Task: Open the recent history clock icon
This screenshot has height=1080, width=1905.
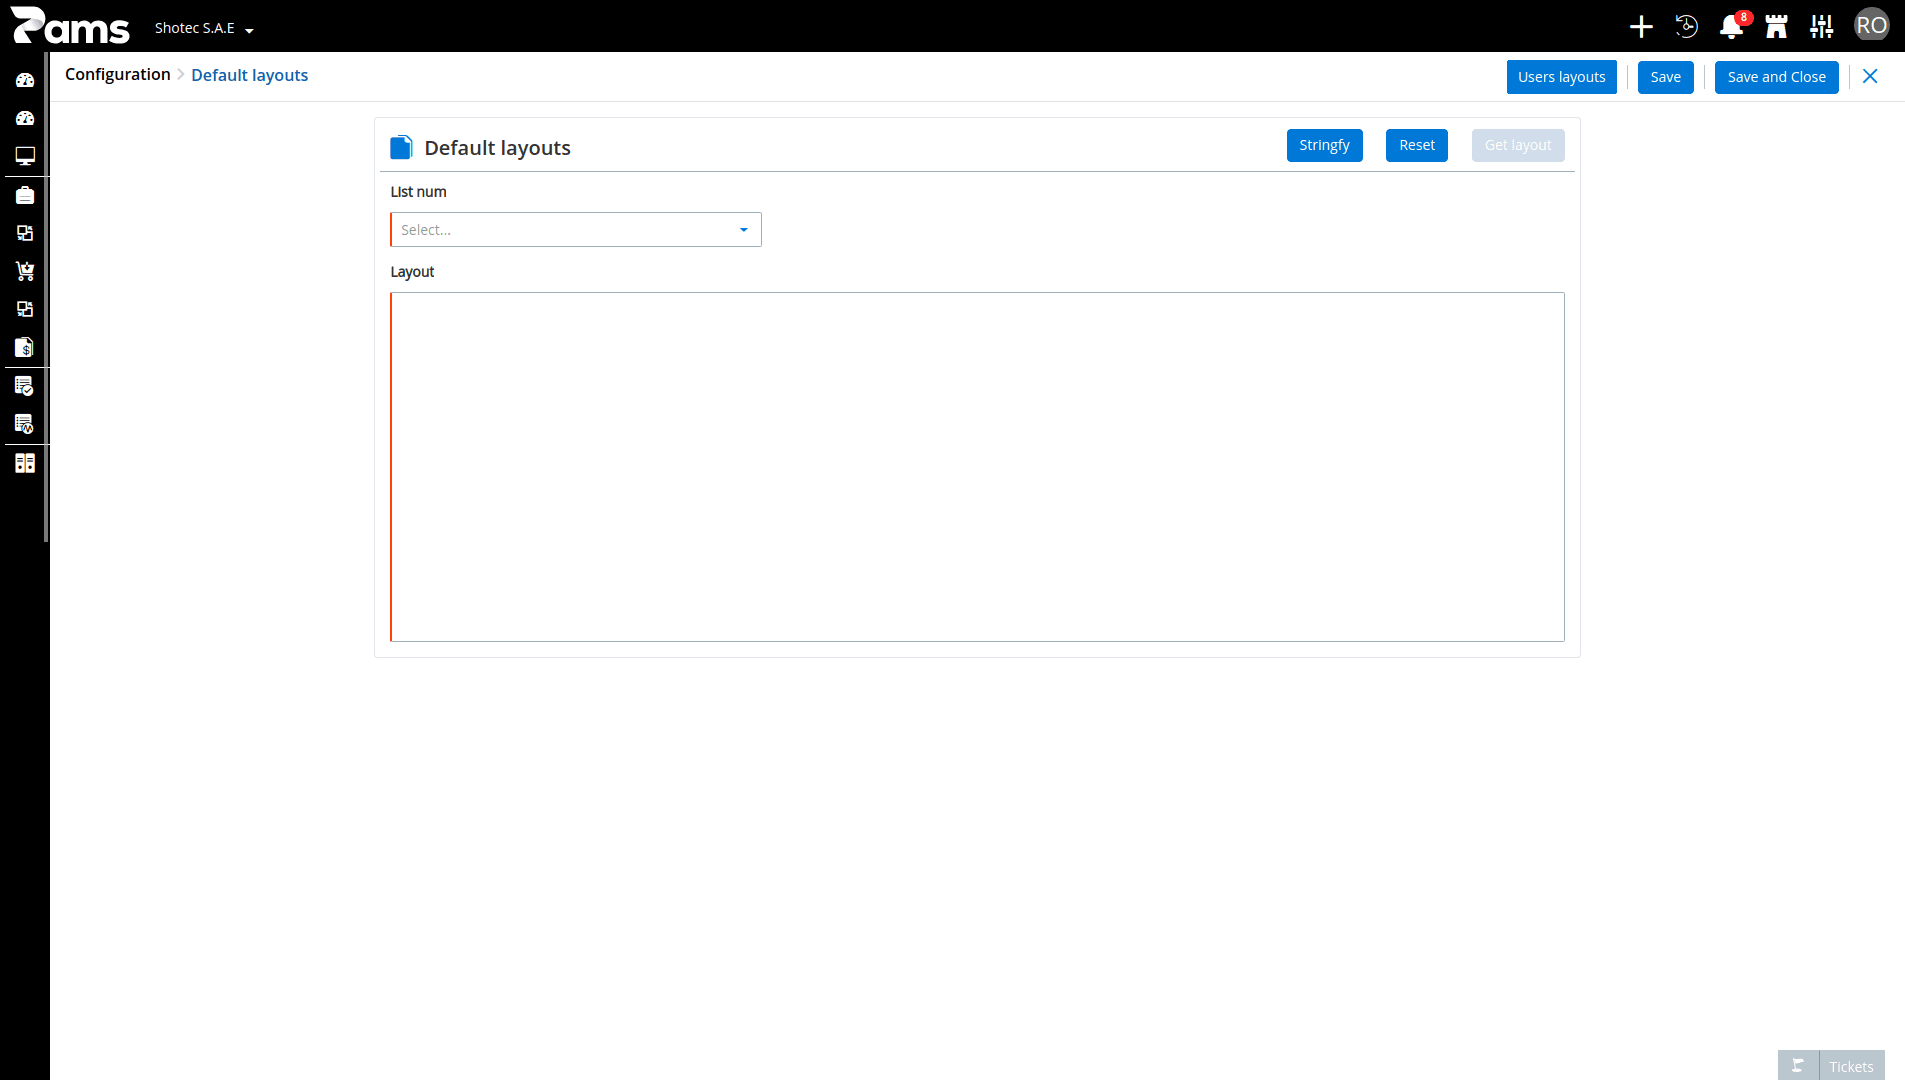Action: pos(1686,27)
